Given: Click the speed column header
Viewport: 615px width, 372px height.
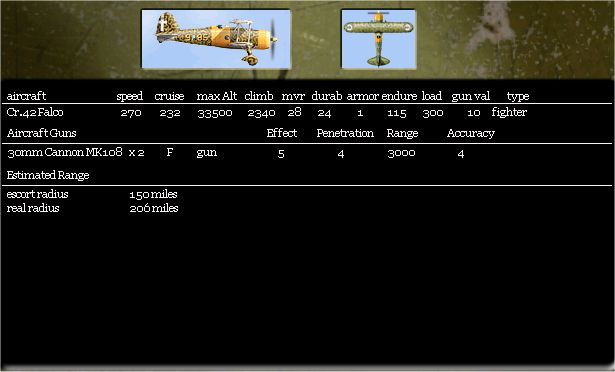Looking at the screenshot, I should pos(129,96).
